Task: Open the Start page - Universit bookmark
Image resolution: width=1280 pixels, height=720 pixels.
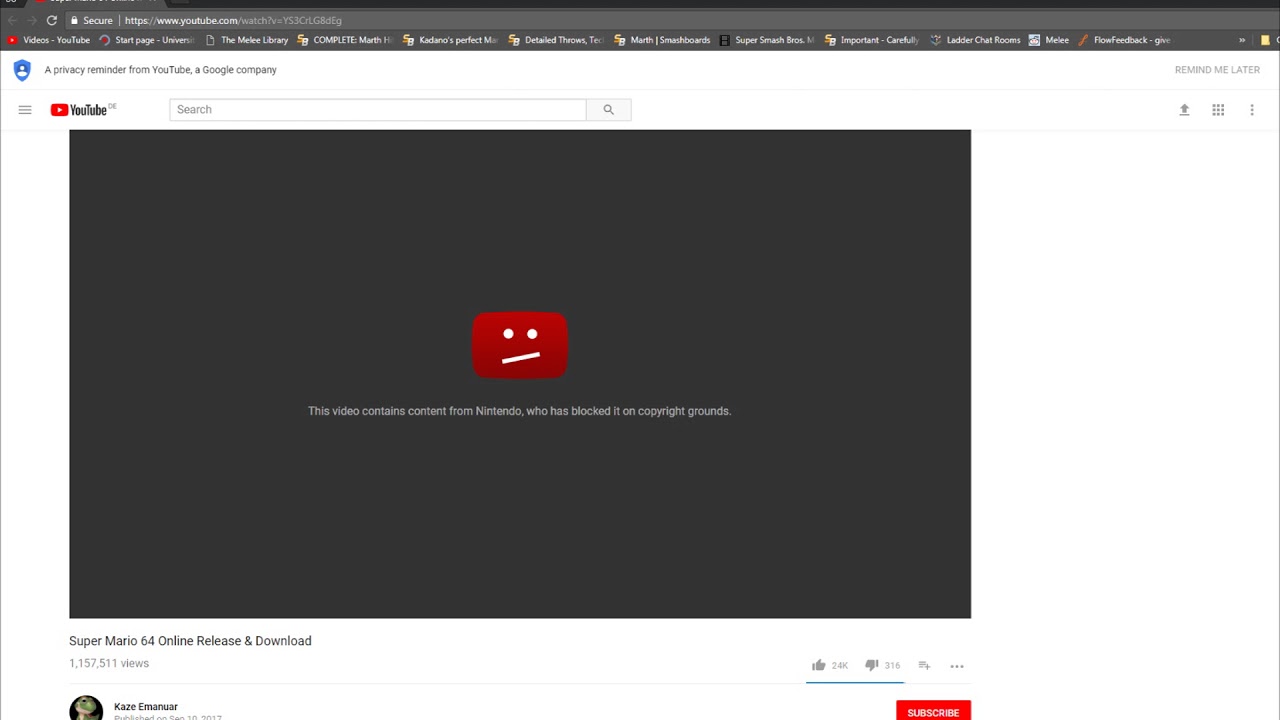Action: 146,40
